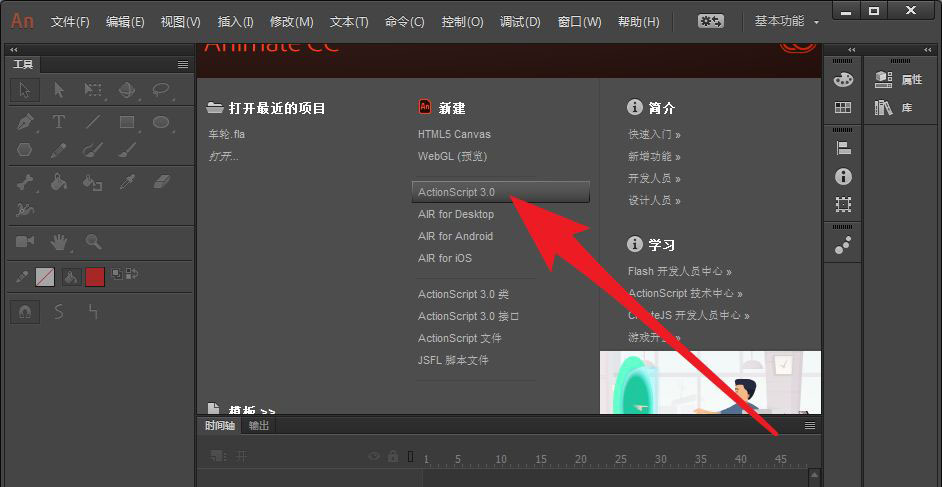The height and width of the screenshot is (487, 942).
Task: Click the sync settings gear icon
Action: [710, 22]
